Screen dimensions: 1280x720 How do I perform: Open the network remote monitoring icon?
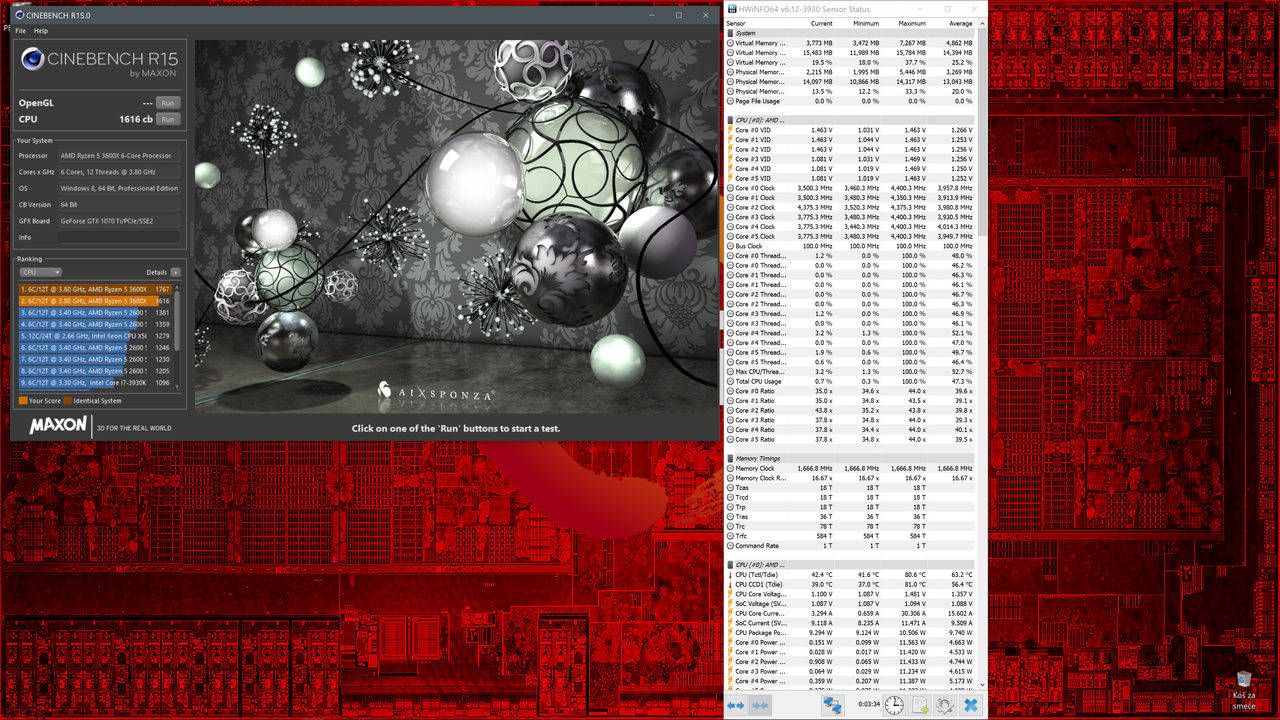click(x=832, y=705)
